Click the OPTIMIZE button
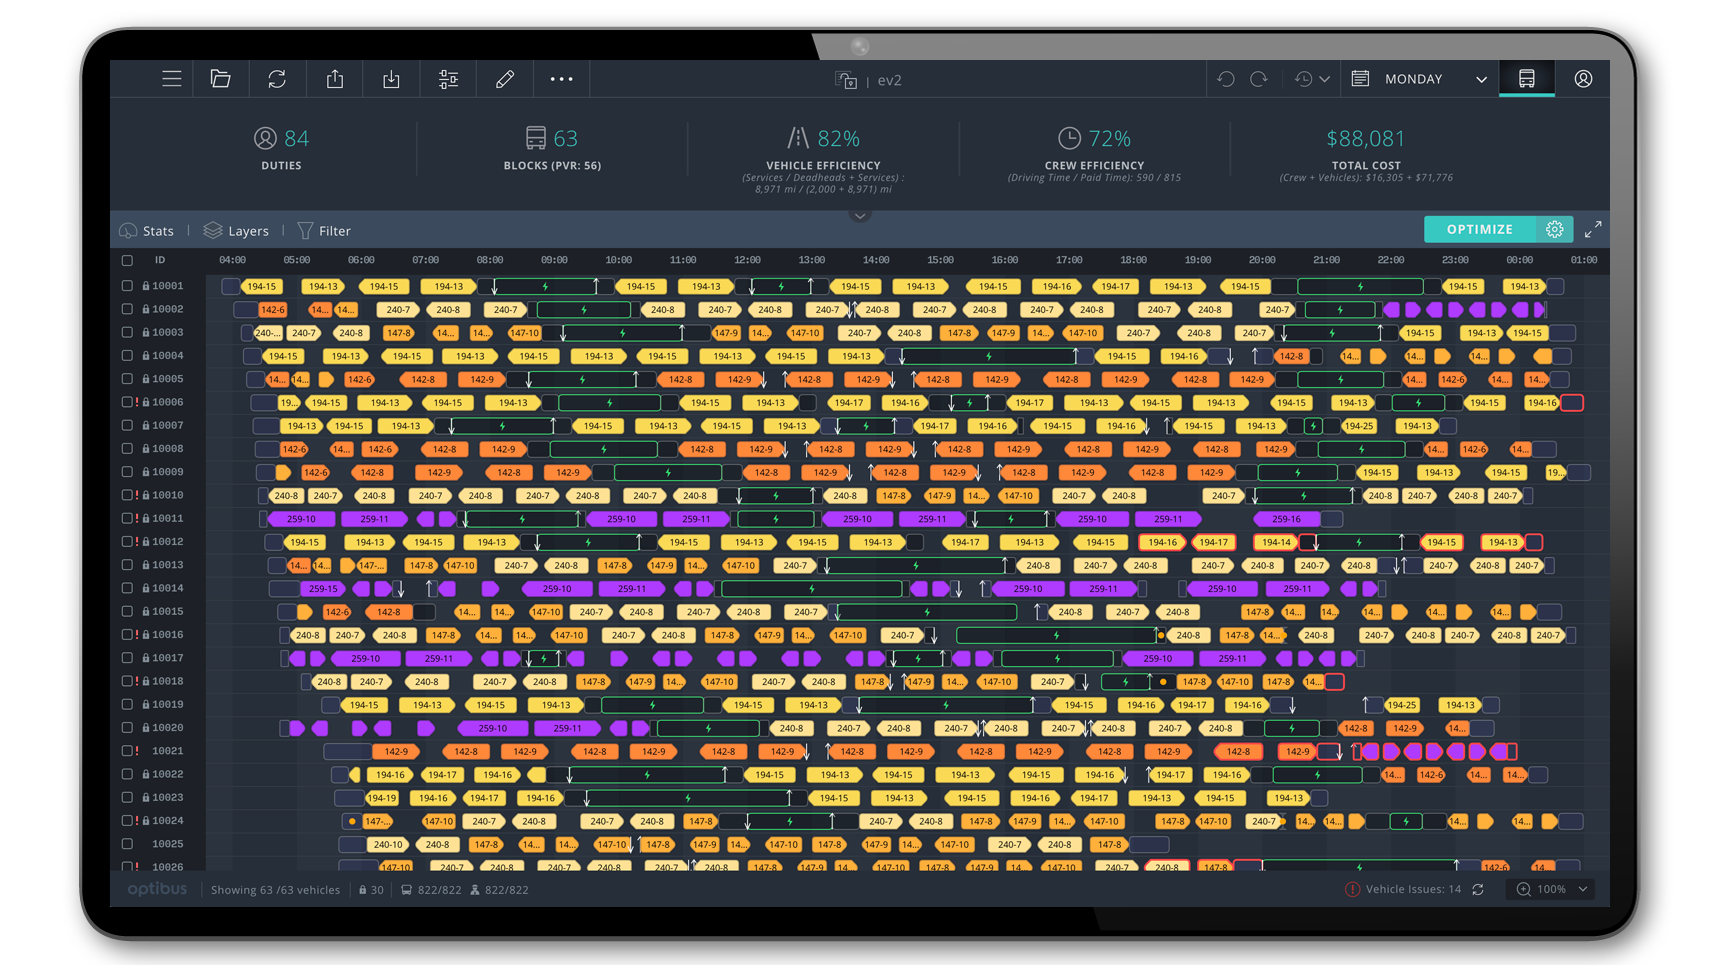 tap(1478, 229)
